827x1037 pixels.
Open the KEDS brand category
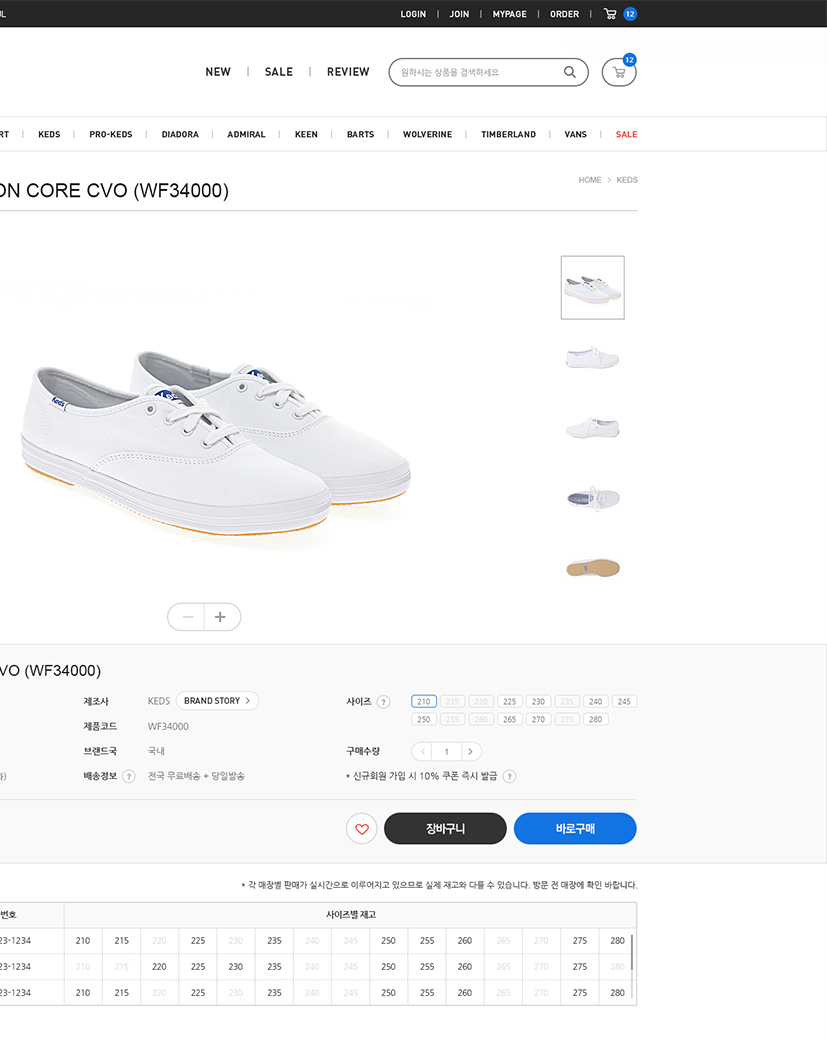(49, 134)
